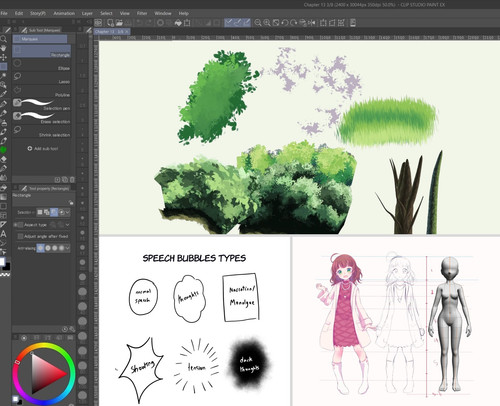Select the Hand move tool
500x406 pixels.
tap(3, 48)
